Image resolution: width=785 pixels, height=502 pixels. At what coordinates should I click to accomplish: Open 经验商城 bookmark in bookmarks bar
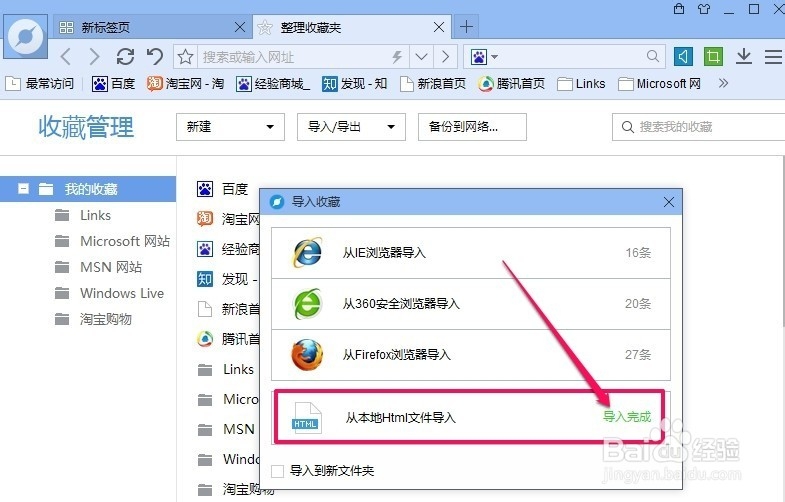click(273, 84)
